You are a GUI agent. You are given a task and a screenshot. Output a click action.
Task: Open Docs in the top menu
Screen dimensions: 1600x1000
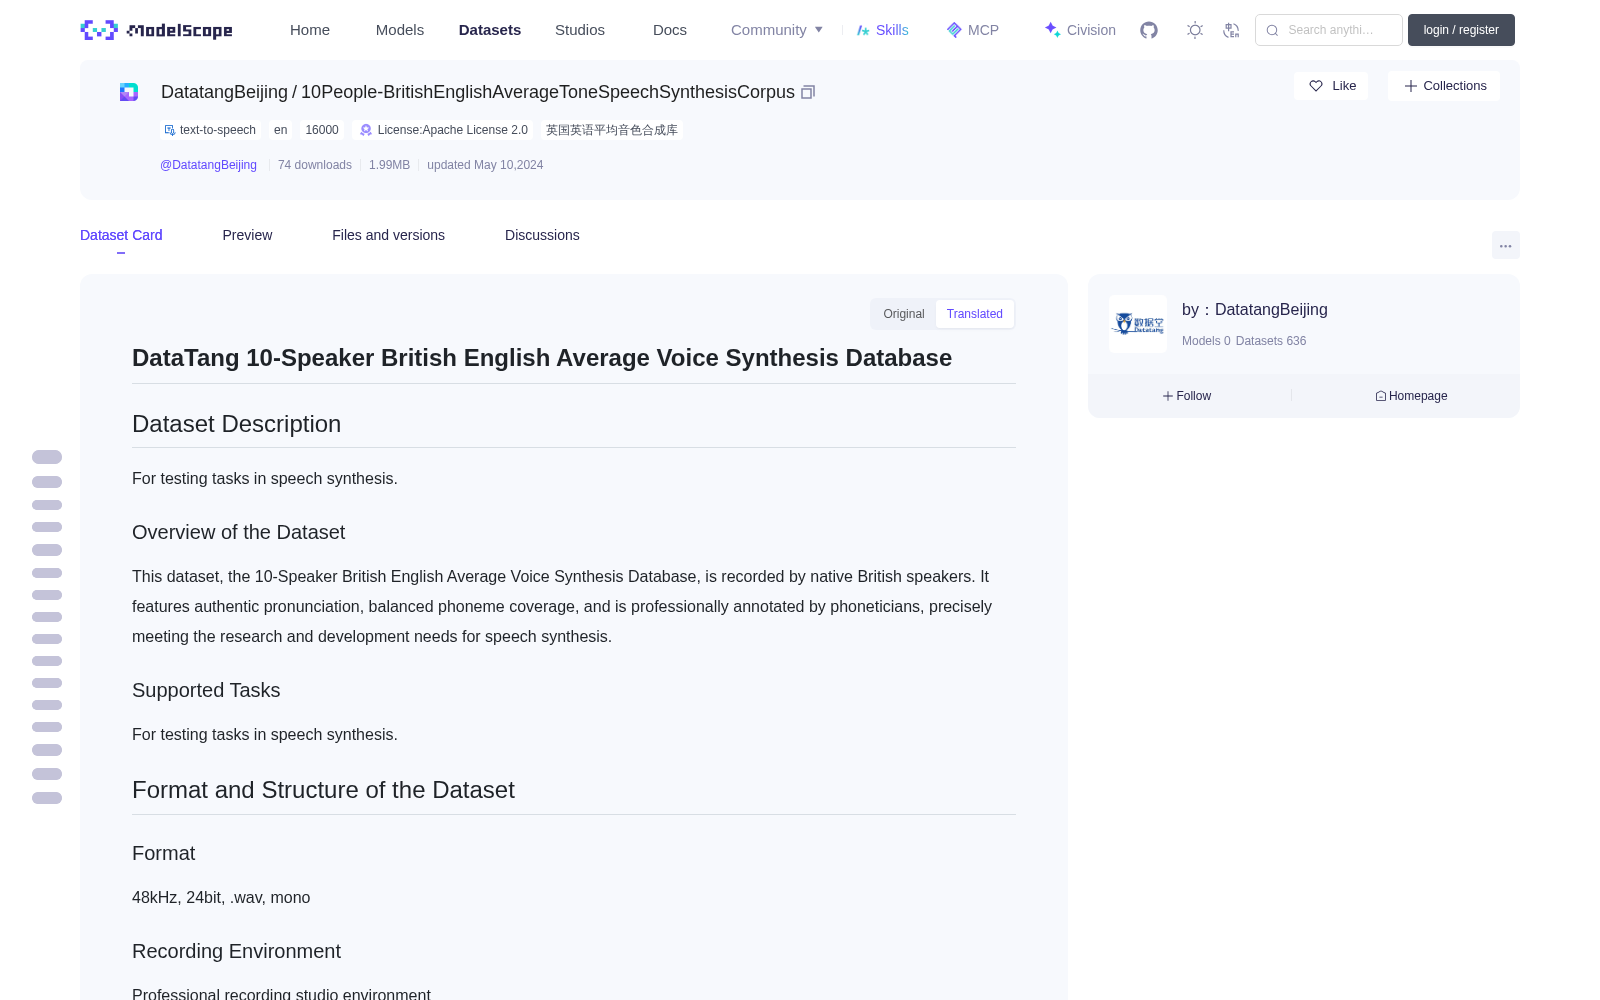[x=670, y=30]
